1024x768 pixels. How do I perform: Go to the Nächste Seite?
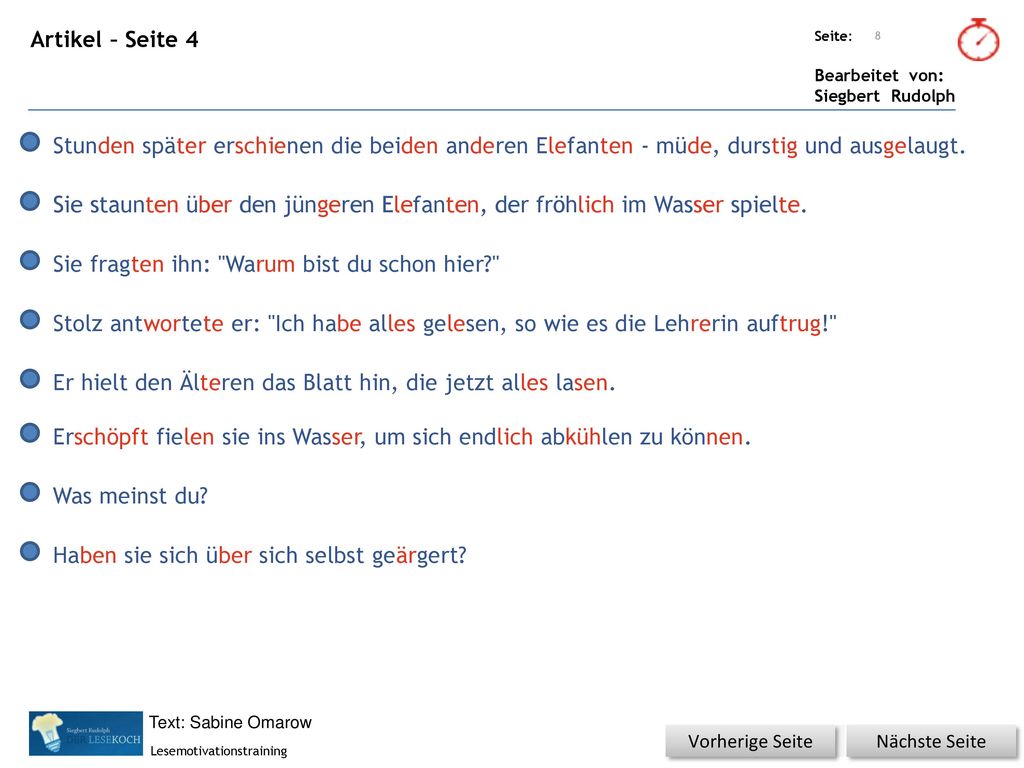(931, 742)
